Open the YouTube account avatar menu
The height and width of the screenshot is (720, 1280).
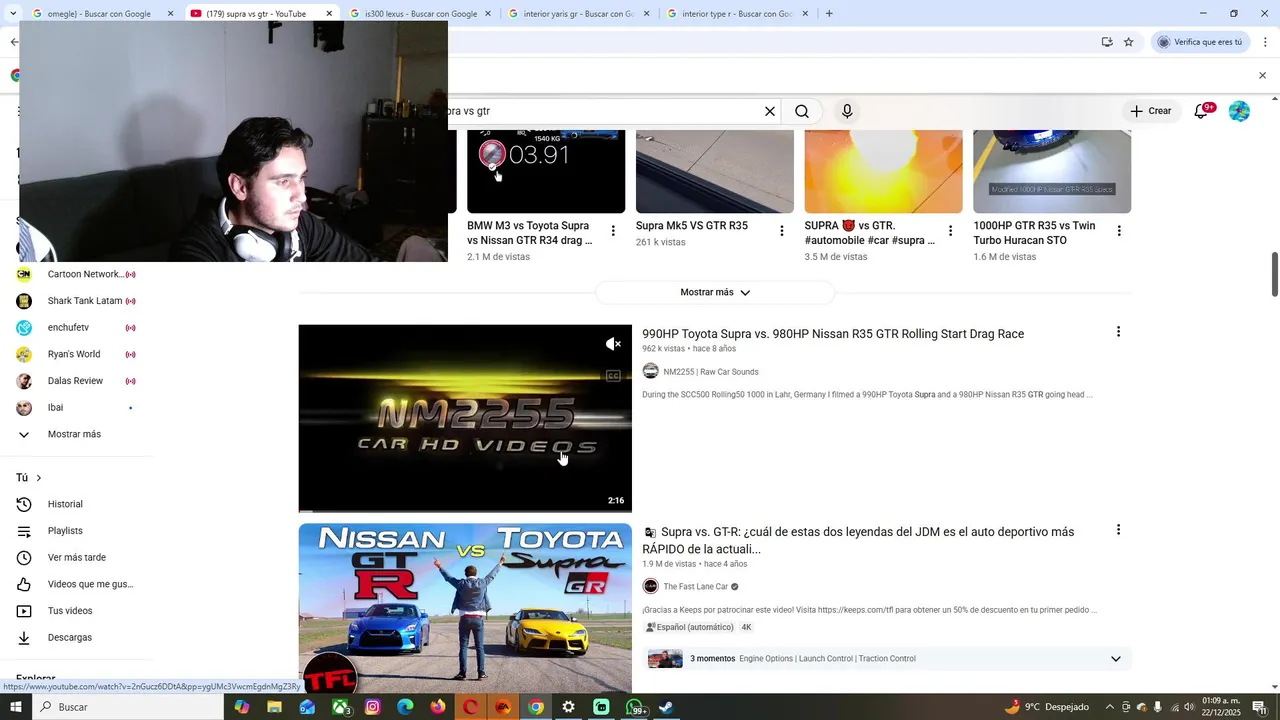coord(1239,111)
